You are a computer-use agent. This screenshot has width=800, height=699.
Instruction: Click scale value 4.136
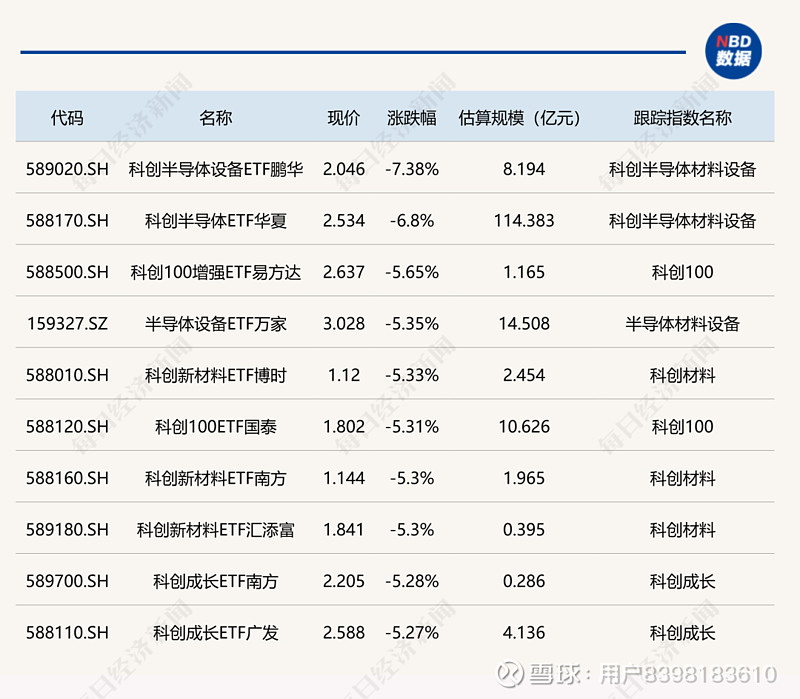pyautogui.click(x=524, y=632)
